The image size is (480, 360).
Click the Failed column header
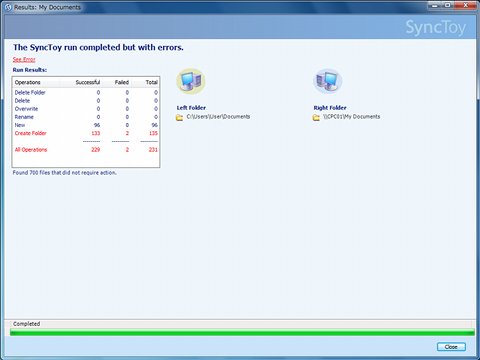click(122, 82)
